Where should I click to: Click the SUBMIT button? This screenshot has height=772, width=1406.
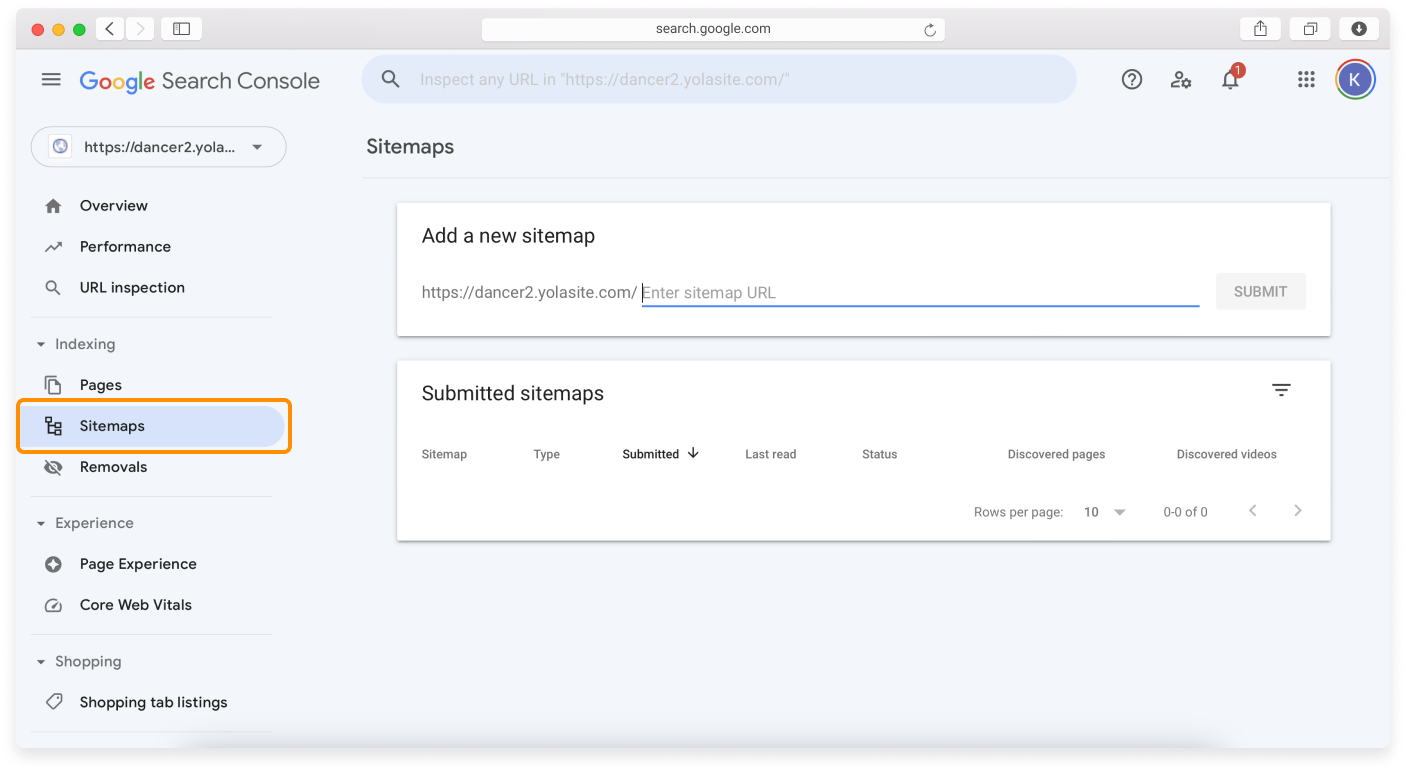coord(1260,291)
